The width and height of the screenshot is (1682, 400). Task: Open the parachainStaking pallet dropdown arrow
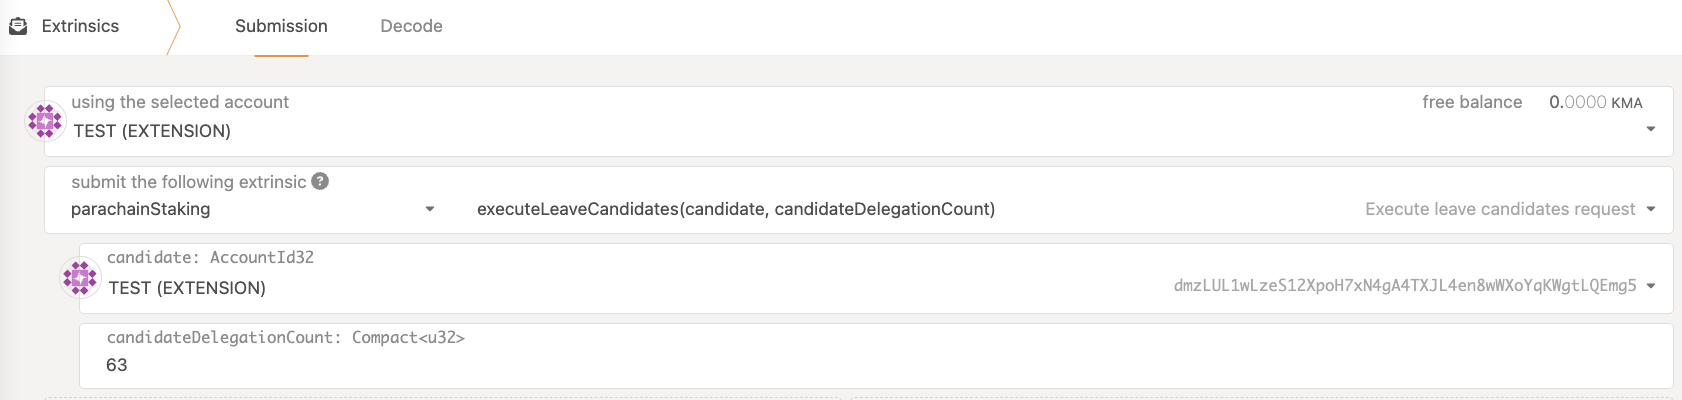(430, 209)
